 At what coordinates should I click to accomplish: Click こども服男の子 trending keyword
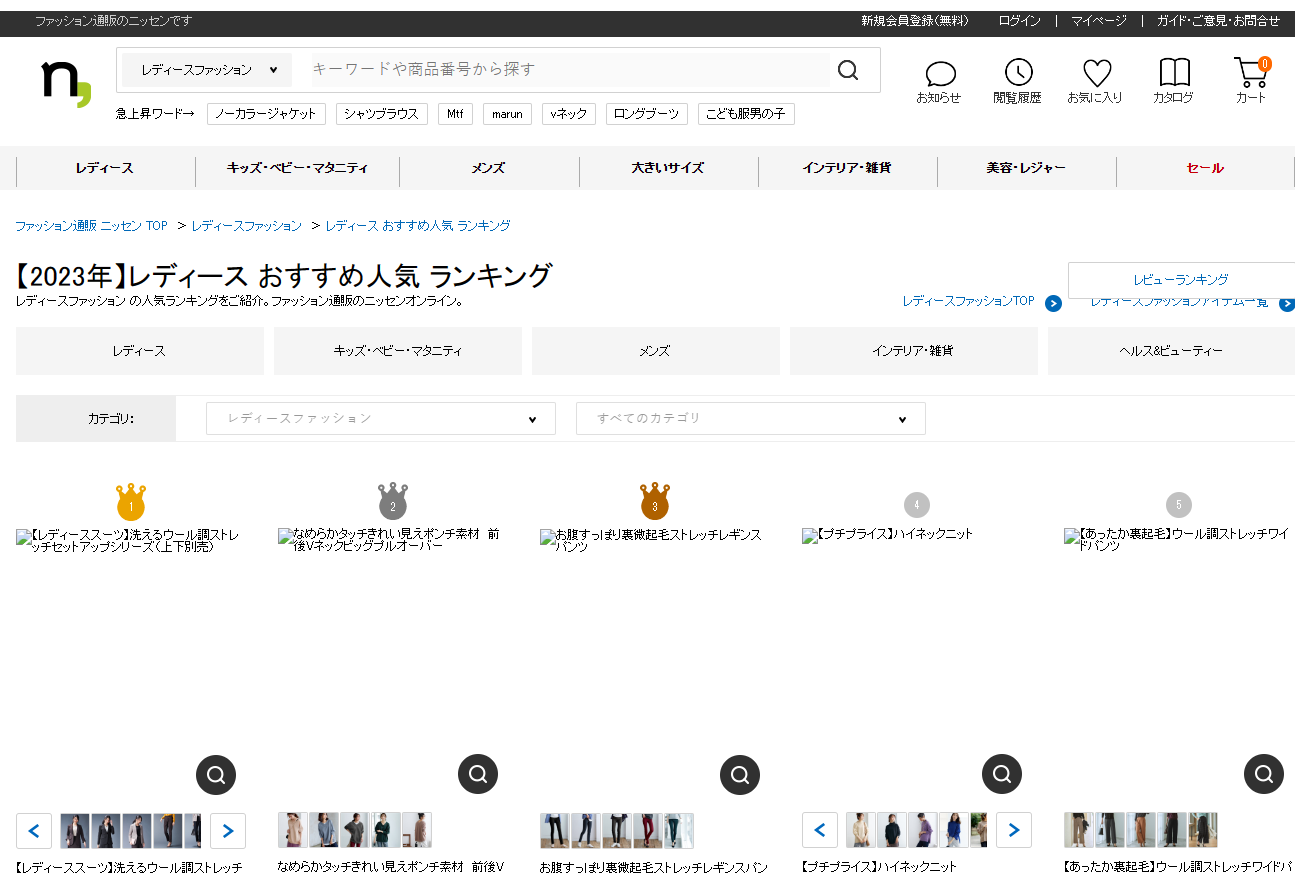746,114
